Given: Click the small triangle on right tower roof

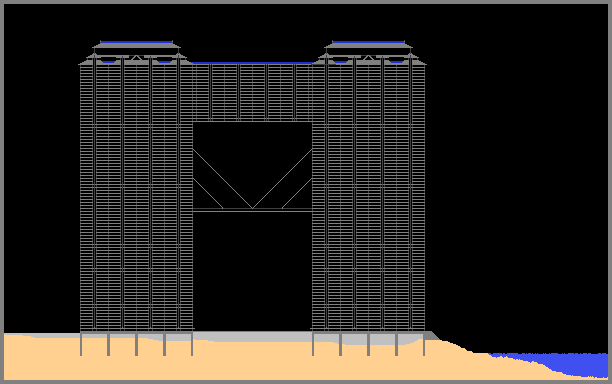Looking at the screenshot, I should 368,58.
